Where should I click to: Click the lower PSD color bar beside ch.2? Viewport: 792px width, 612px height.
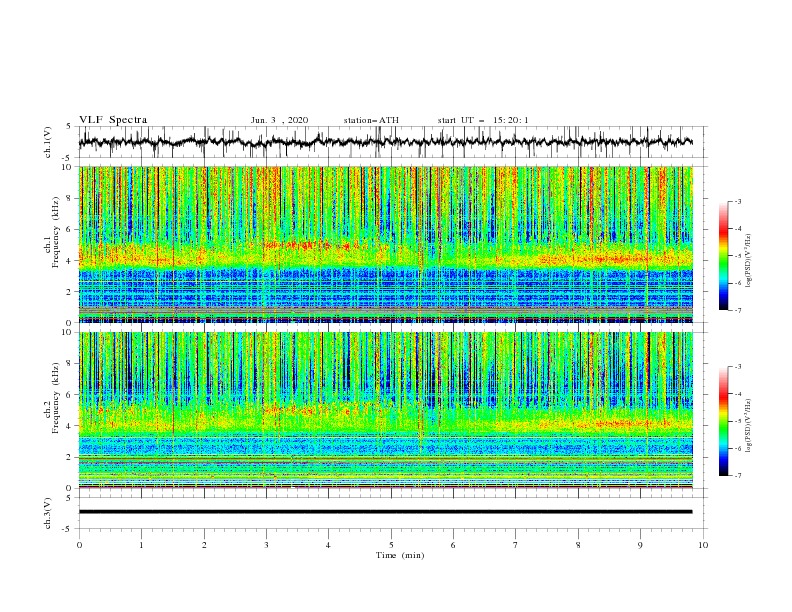724,421
